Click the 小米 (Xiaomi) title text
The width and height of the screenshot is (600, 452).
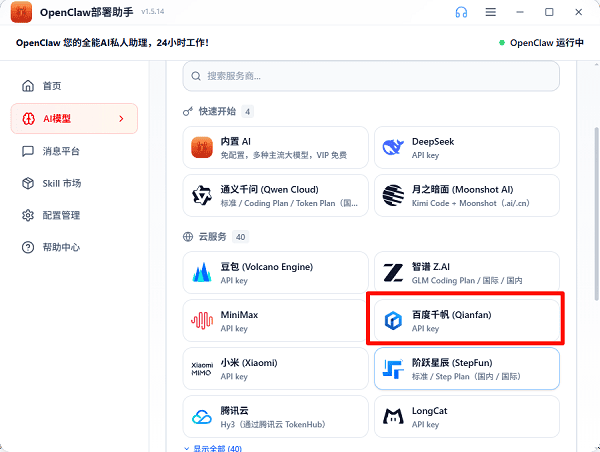[x=249, y=362]
